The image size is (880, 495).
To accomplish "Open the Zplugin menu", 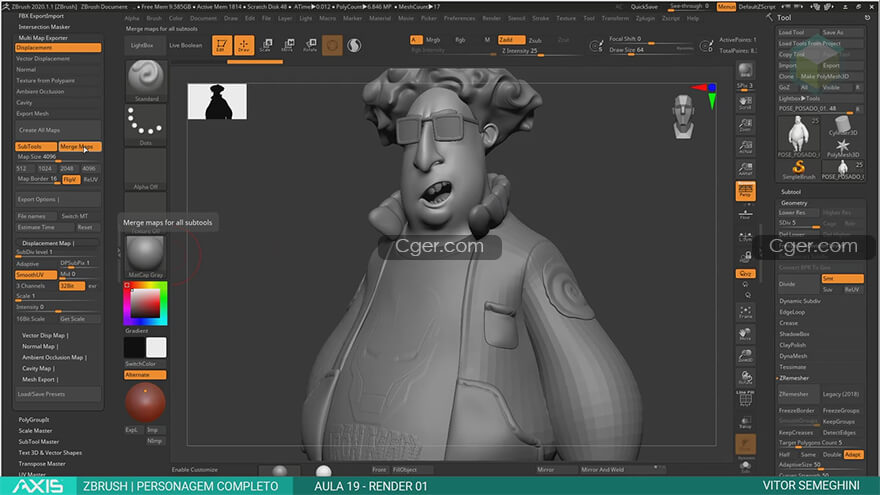I will click(x=645, y=18).
